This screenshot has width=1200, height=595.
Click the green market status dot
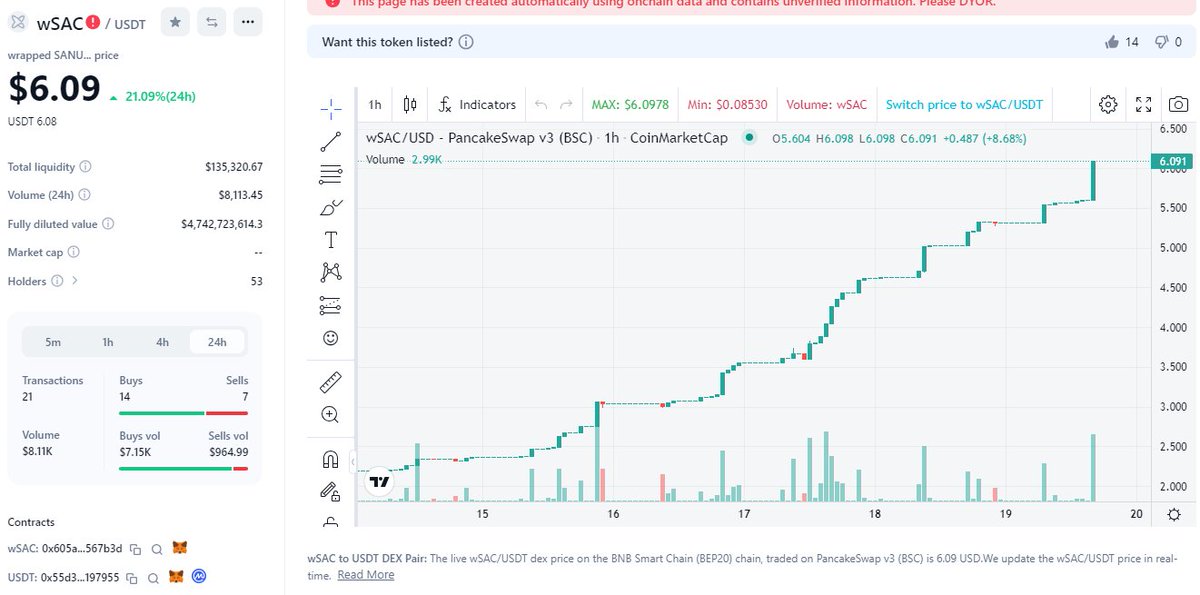pyautogui.click(x=748, y=138)
